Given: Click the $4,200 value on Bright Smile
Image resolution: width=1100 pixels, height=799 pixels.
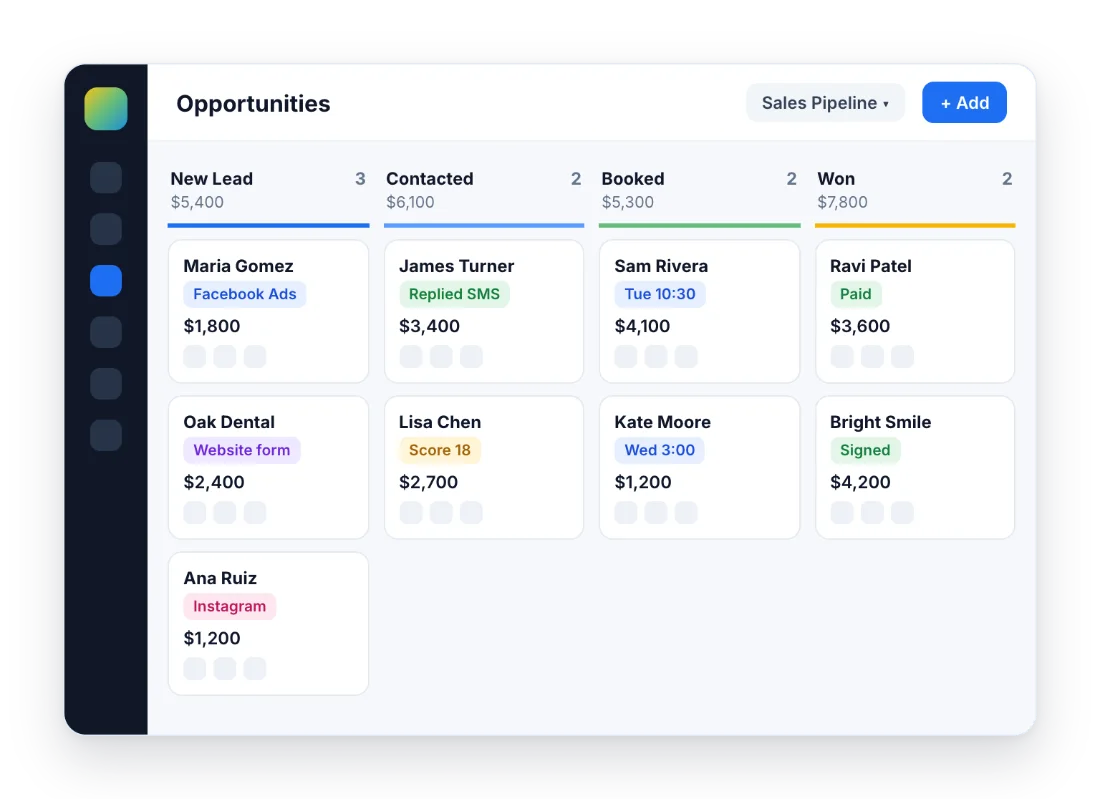Looking at the screenshot, I should [860, 483].
